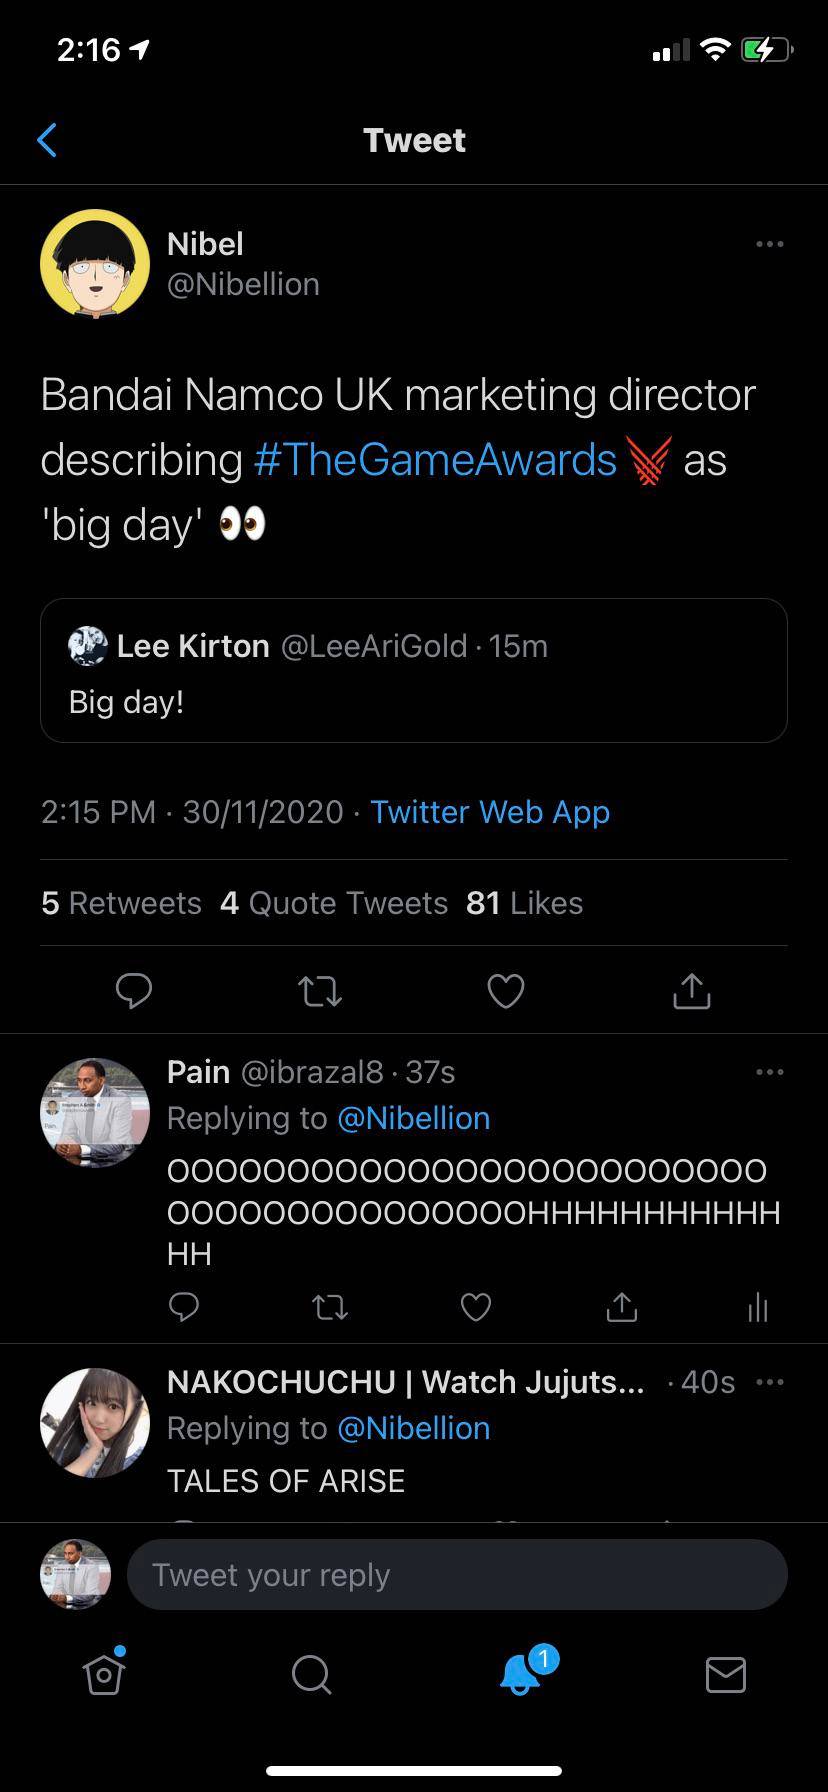Like Nibel's main tweet
Image resolution: width=828 pixels, height=1792 pixels.
tap(505, 990)
